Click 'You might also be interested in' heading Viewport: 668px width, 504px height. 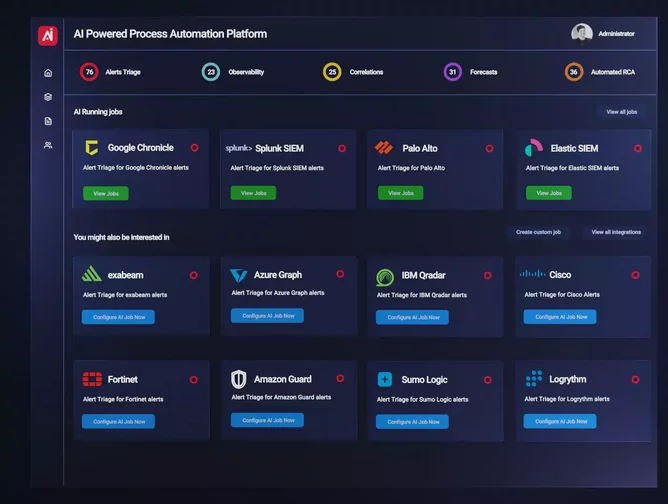click(121, 237)
